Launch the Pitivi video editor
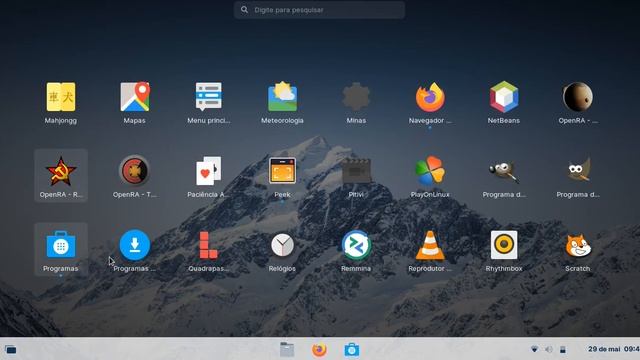 [x=356, y=171]
